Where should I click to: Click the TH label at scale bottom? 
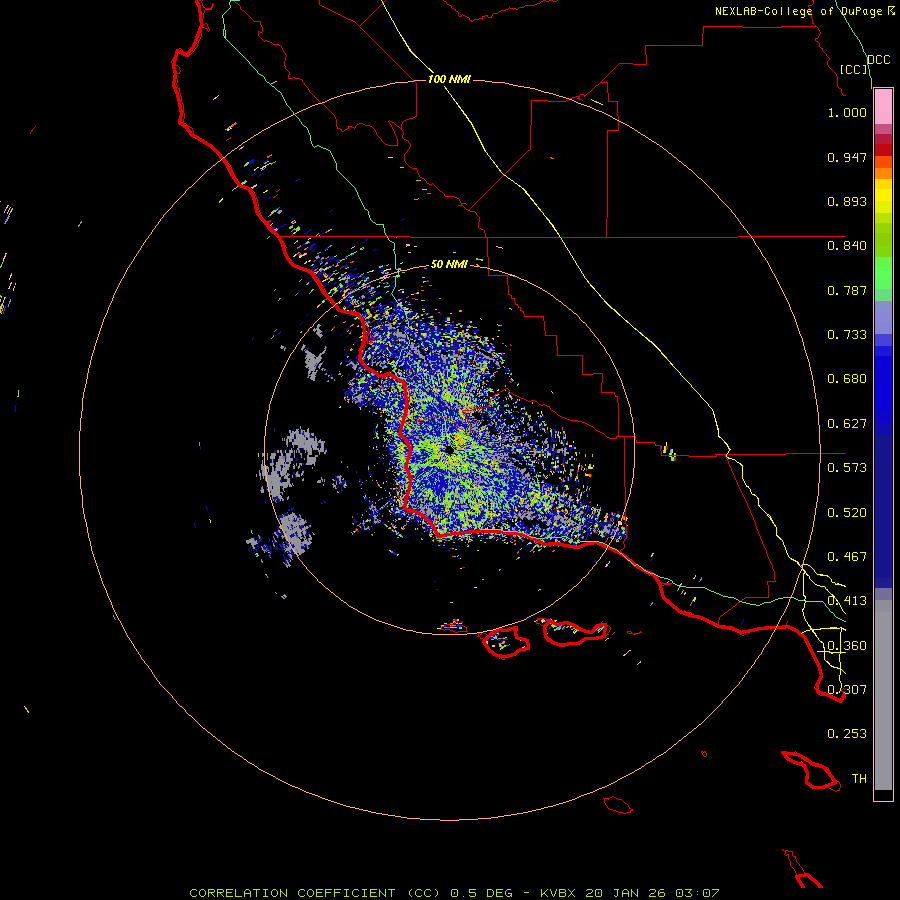(x=859, y=779)
